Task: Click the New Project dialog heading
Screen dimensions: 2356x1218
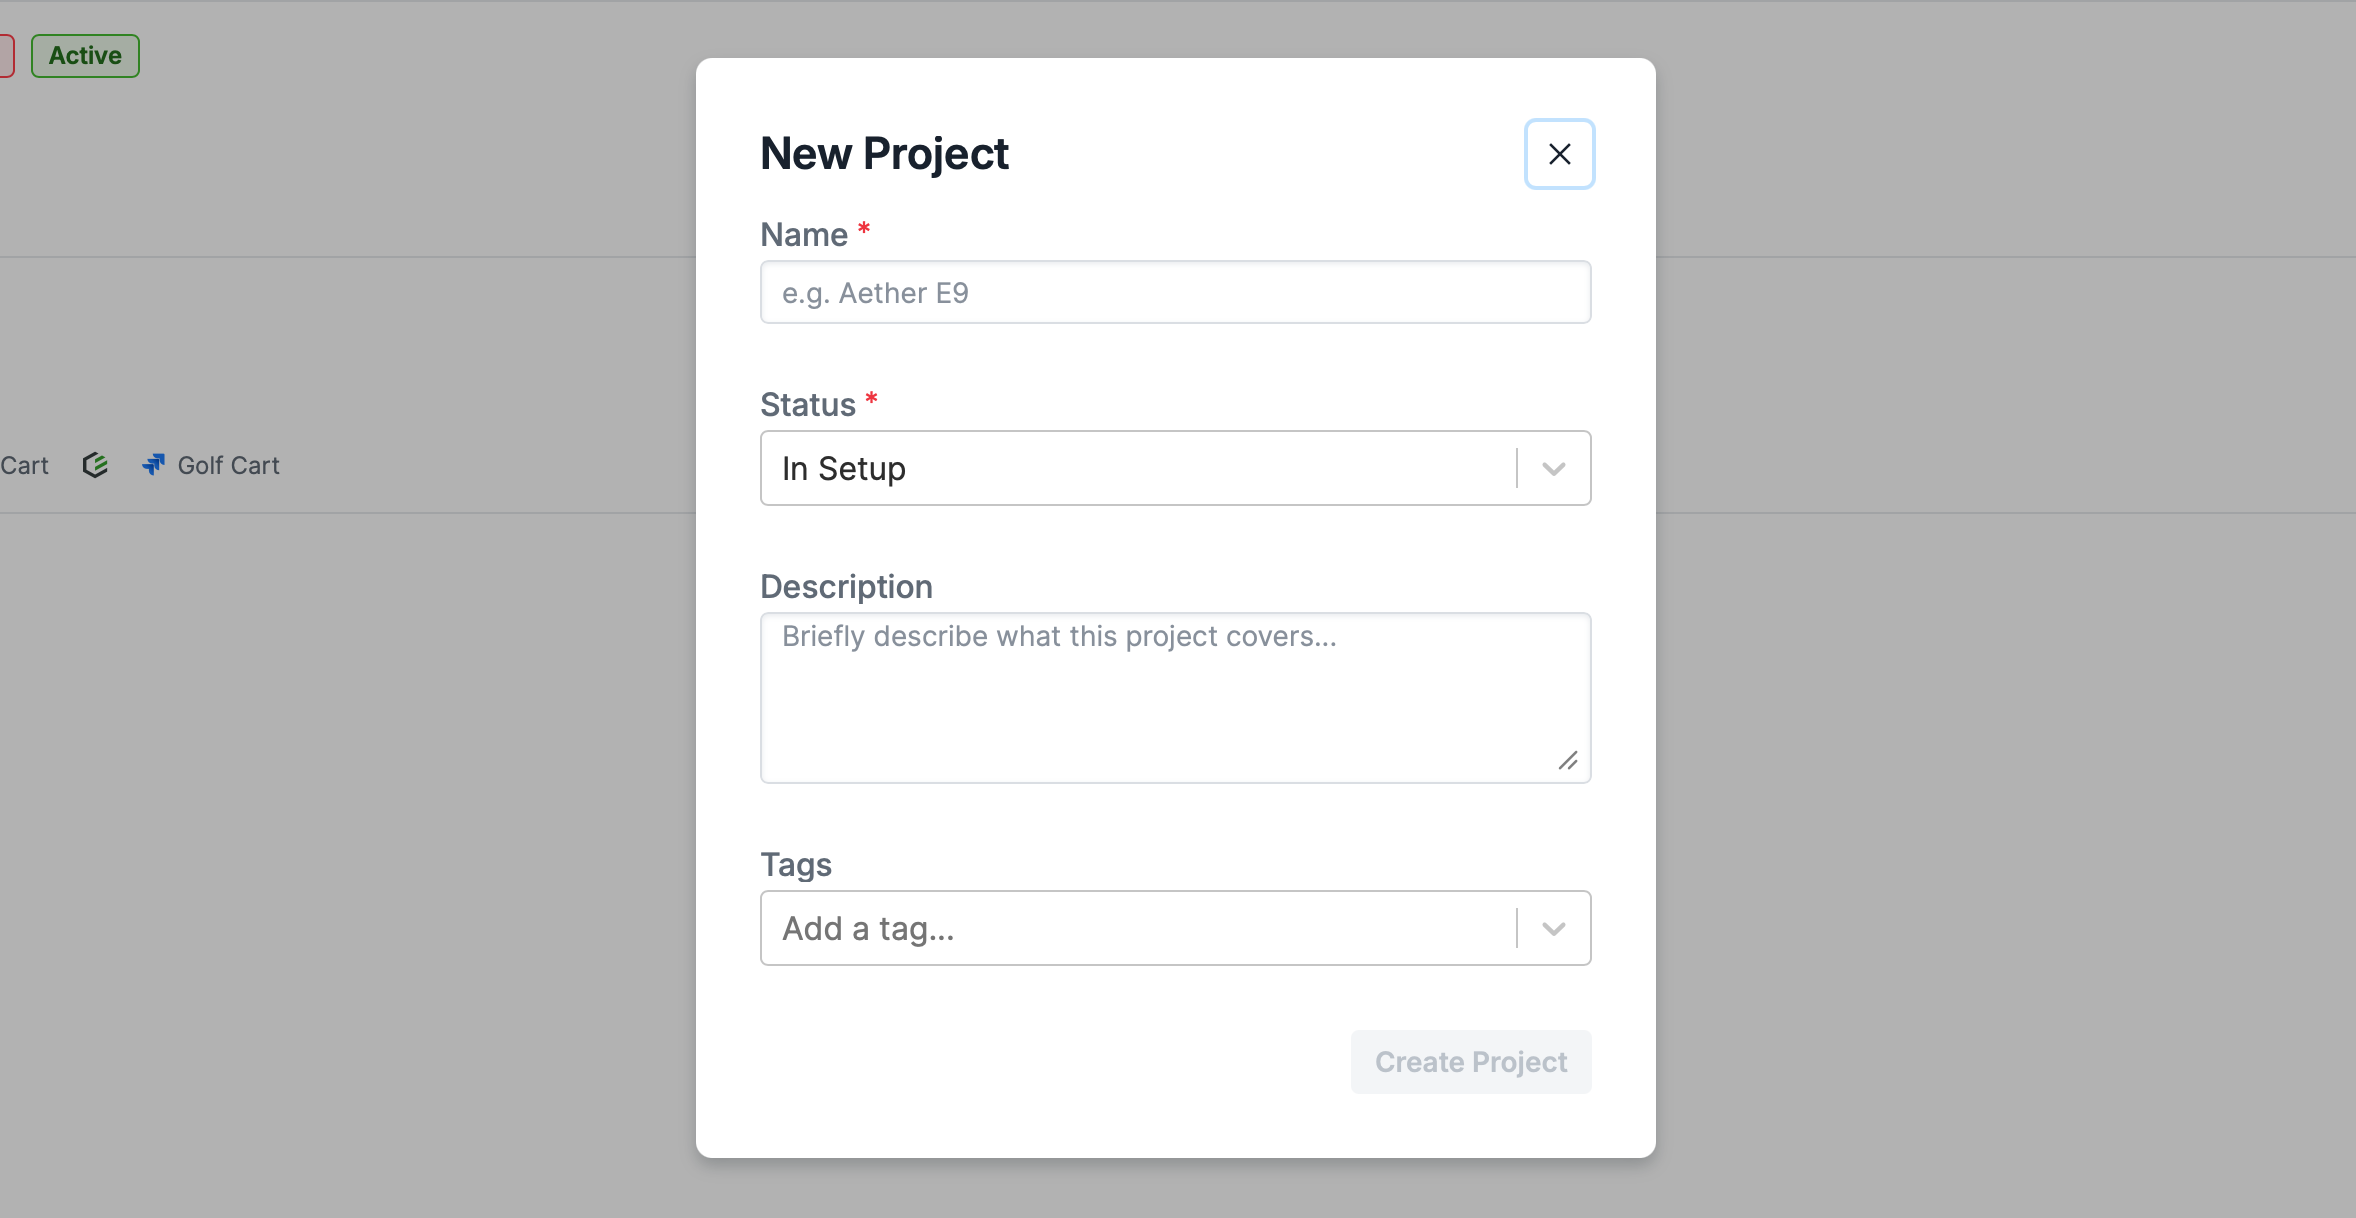Action: [884, 154]
